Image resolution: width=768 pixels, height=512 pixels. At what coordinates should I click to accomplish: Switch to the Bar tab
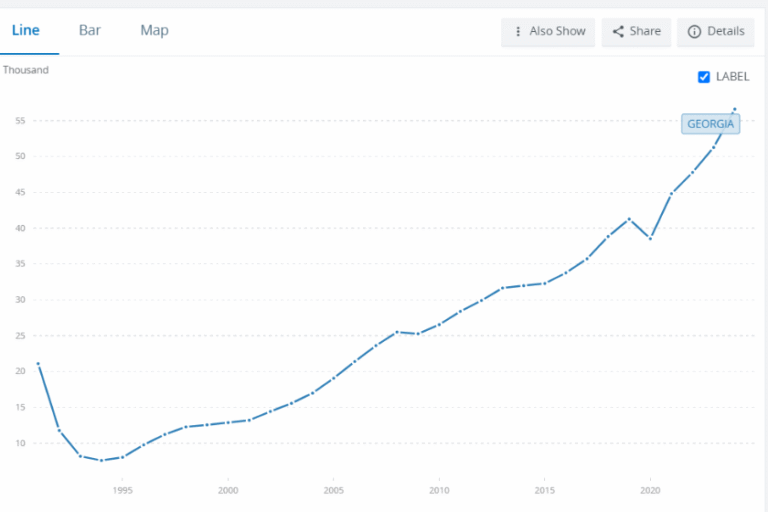pyautogui.click(x=90, y=30)
